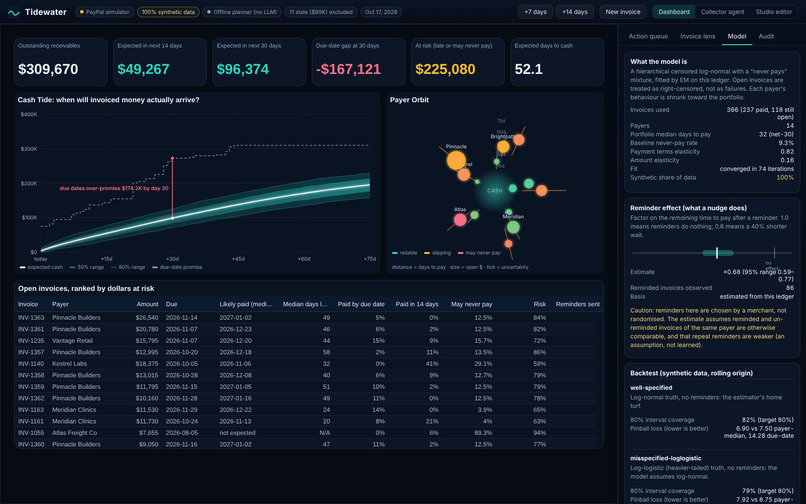Viewport: 806px width, 504px height.
Task: Click the Expected in next 30 days card
Action: [259, 62]
